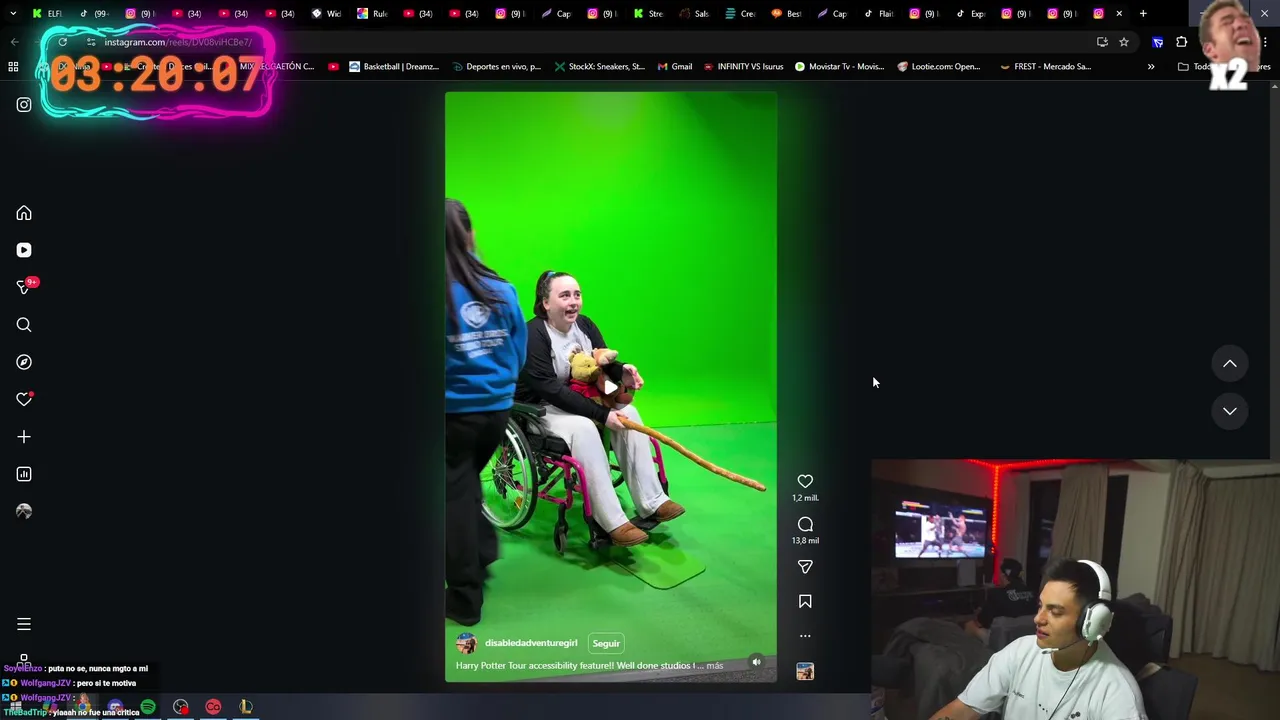Save the reel with the bookmark icon
This screenshot has width=1280, height=720.
(x=805, y=601)
